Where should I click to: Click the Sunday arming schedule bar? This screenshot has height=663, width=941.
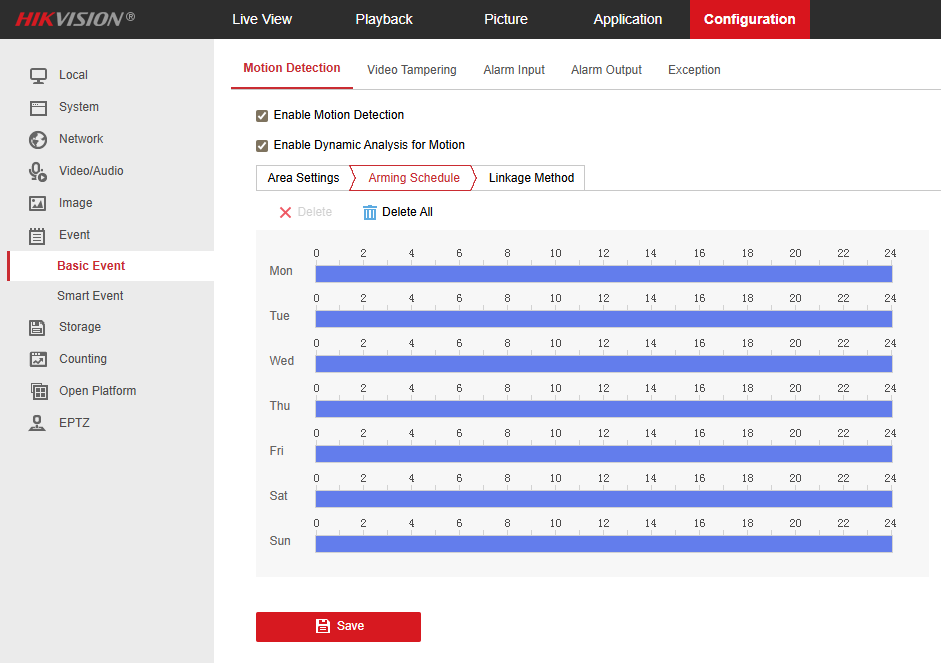pos(603,544)
